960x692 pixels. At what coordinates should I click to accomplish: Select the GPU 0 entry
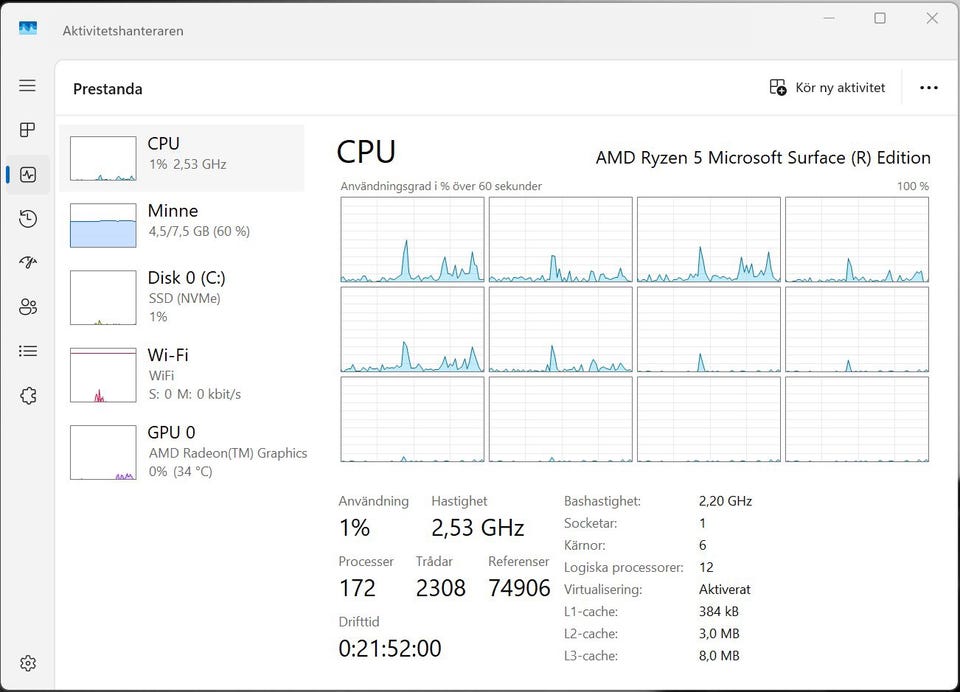181,451
